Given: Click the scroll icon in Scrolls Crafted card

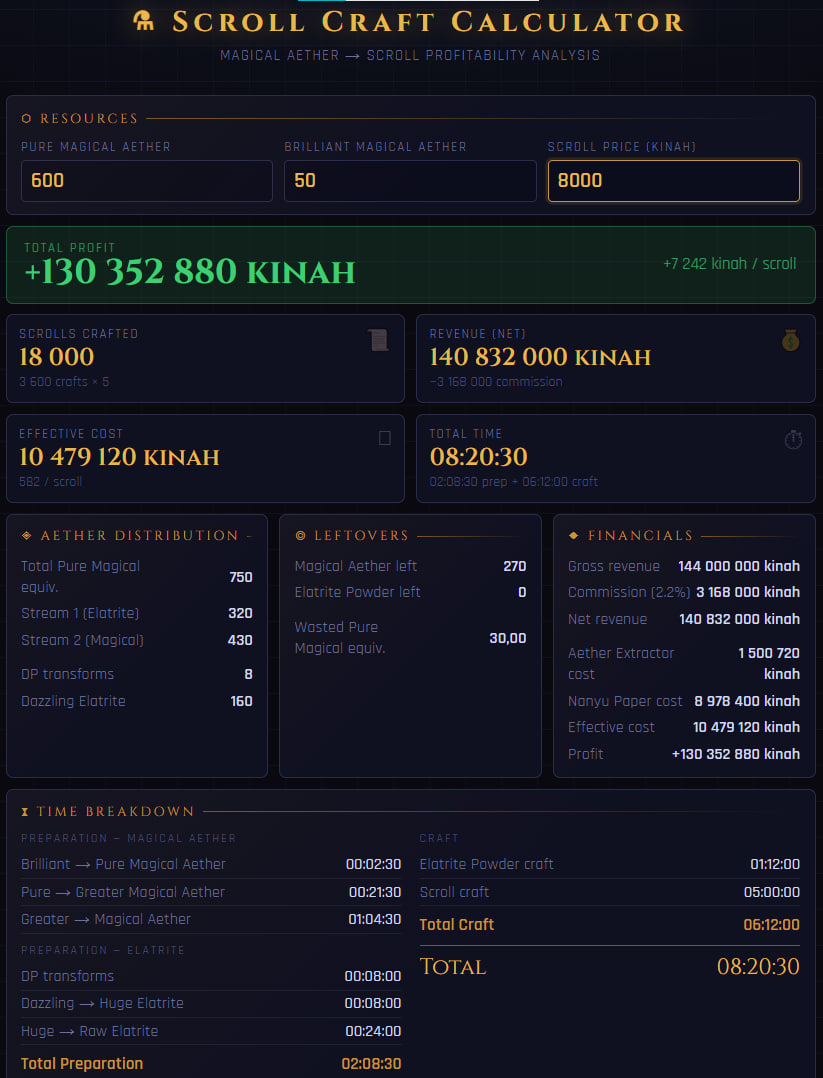Looking at the screenshot, I should [x=378, y=340].
